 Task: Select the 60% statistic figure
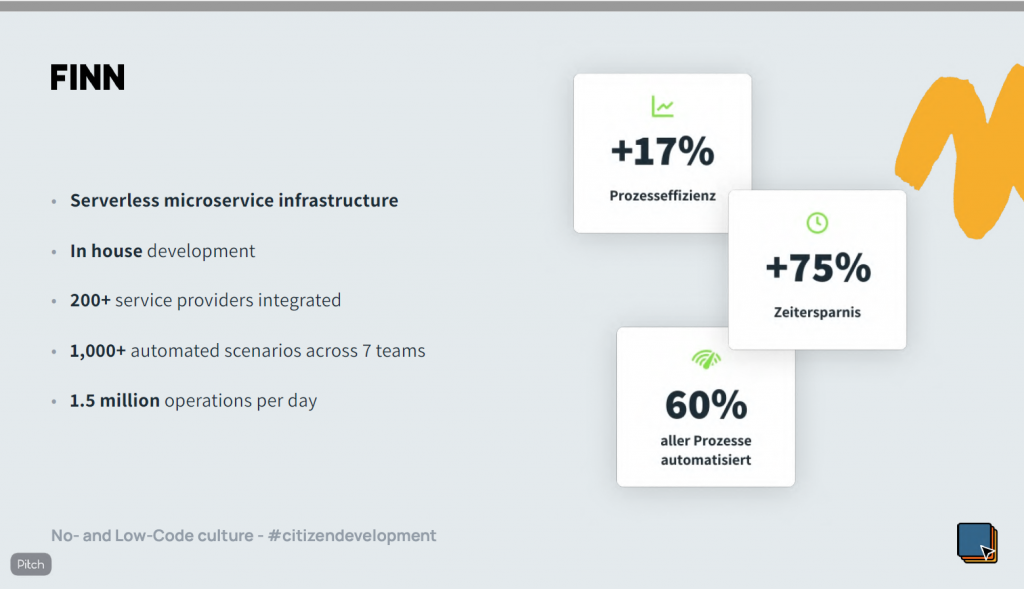point(706,405)
